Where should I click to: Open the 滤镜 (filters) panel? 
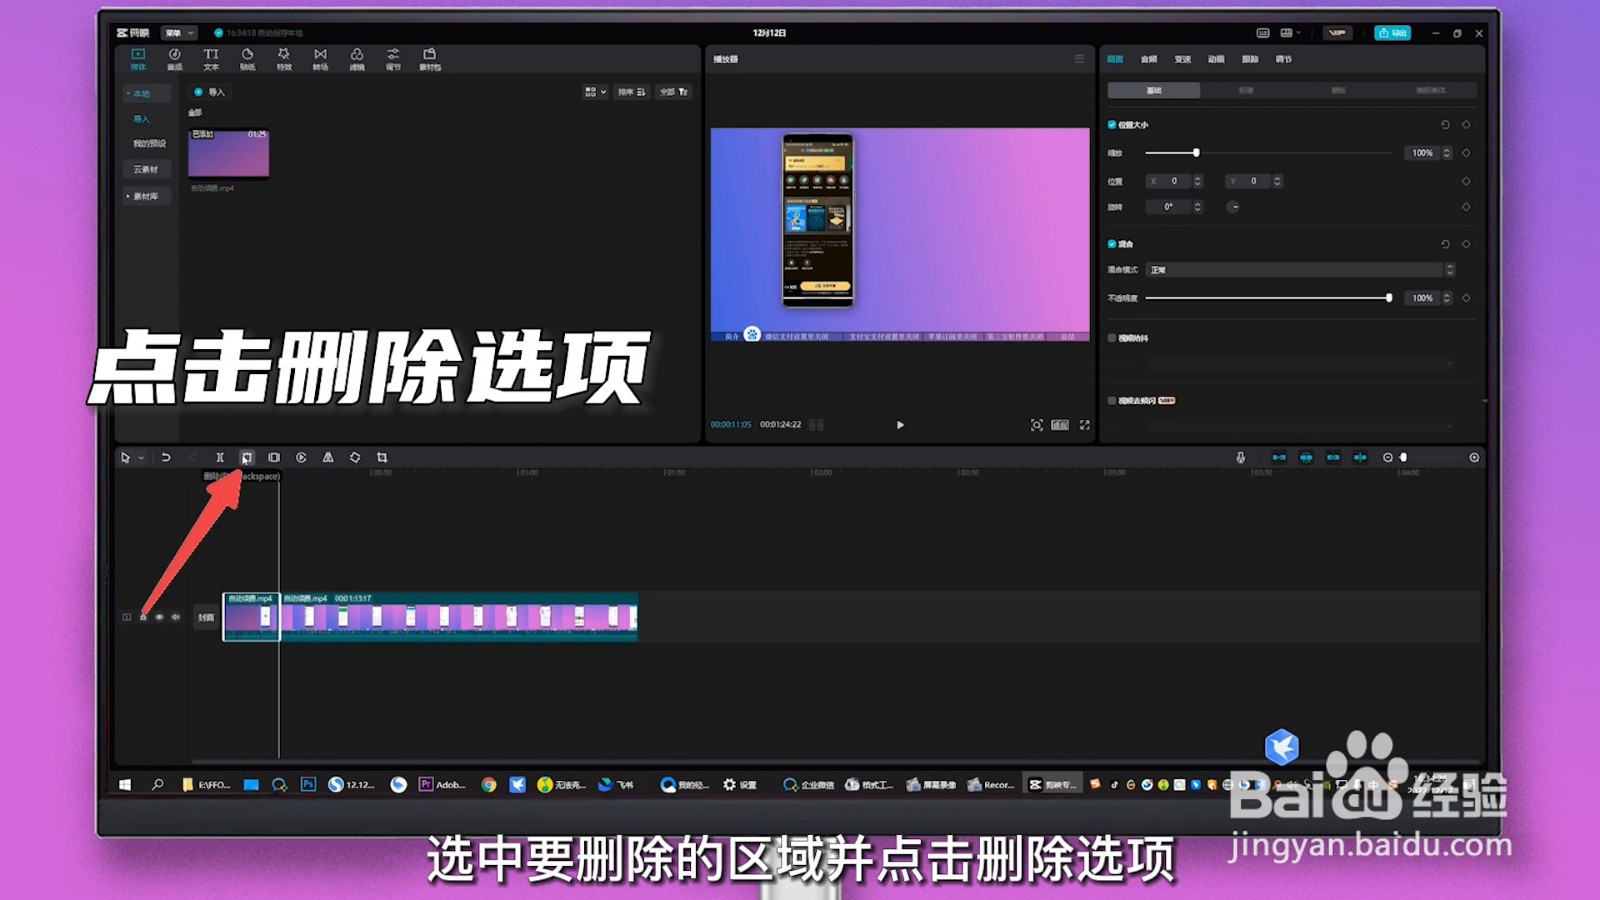click(x=357, y=57)
